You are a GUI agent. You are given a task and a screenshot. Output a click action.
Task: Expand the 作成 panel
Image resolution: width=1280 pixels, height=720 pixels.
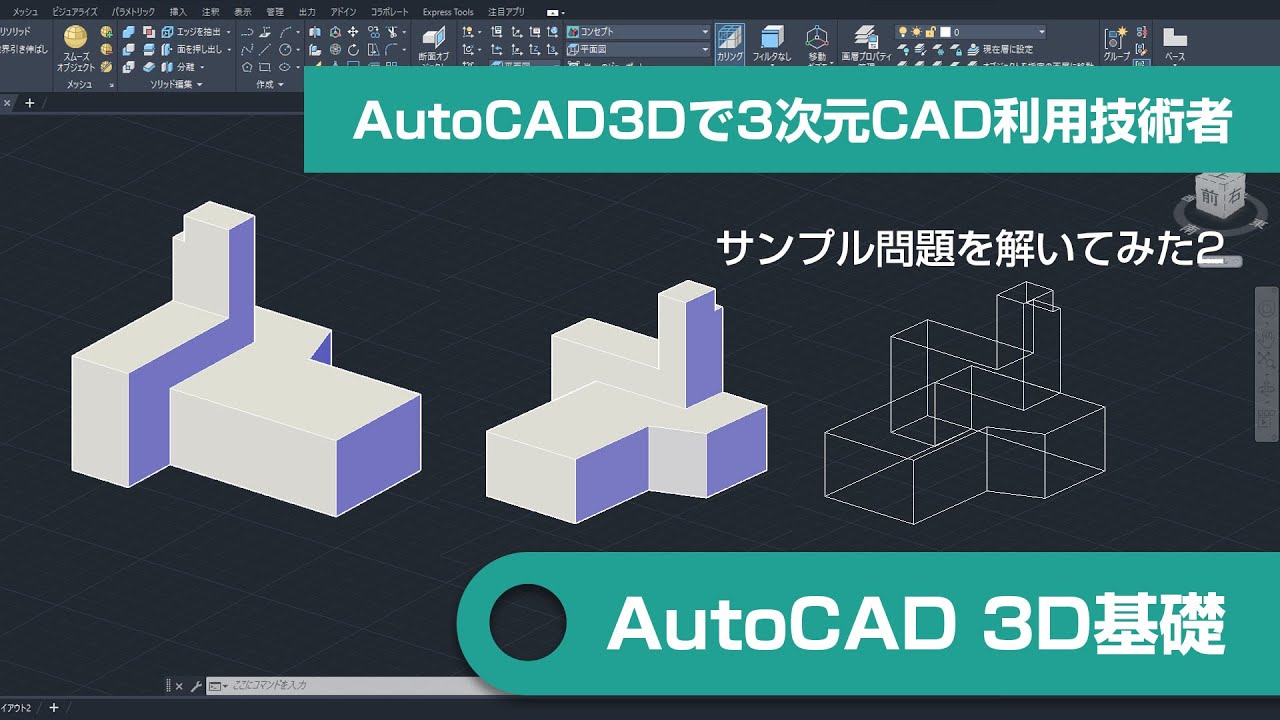point(271,85)
